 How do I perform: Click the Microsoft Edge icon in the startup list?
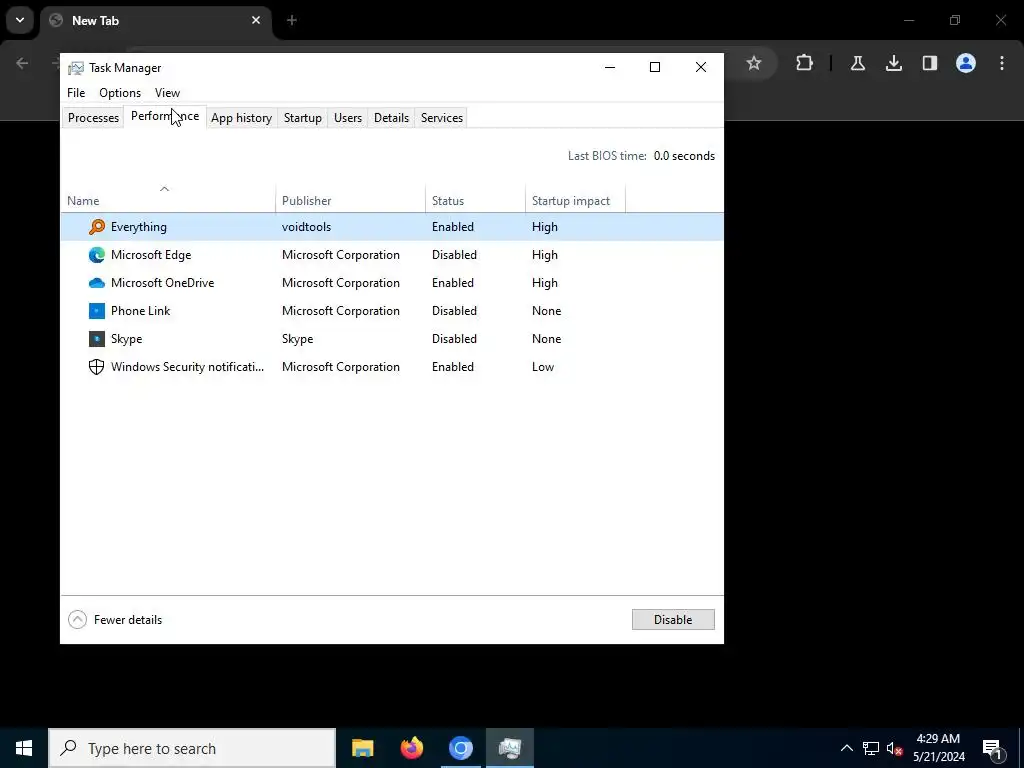[97, 255]
